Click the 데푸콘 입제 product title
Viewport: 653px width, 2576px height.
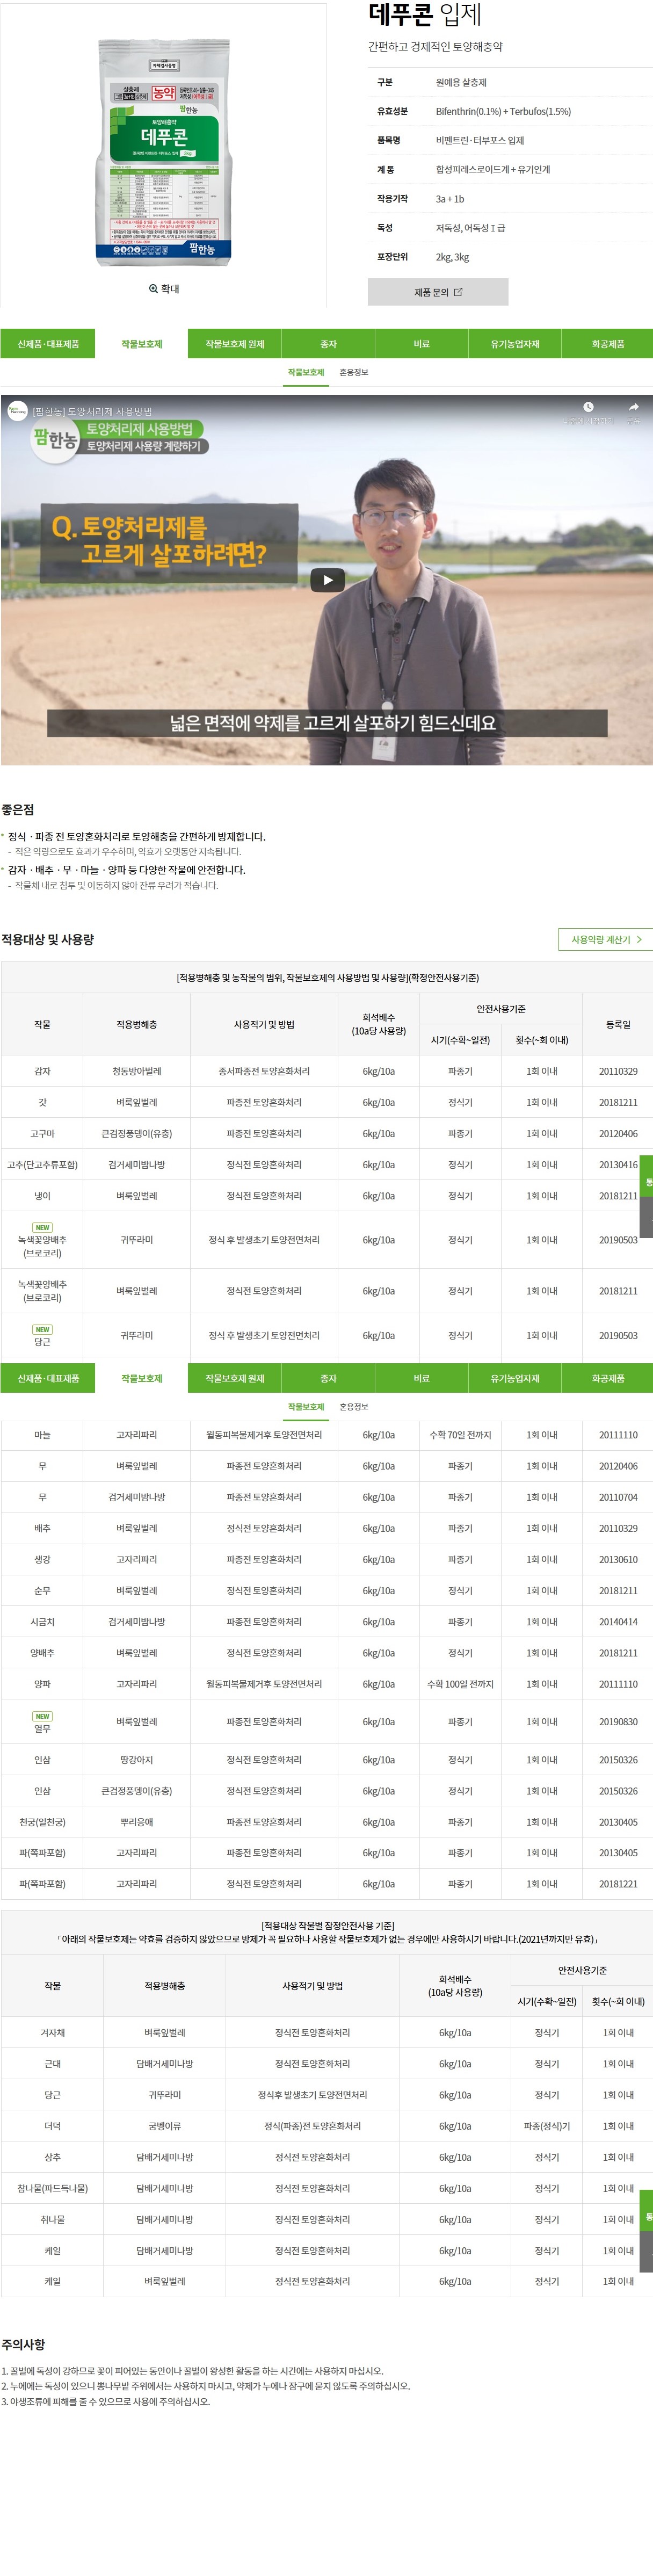point(425,14)
